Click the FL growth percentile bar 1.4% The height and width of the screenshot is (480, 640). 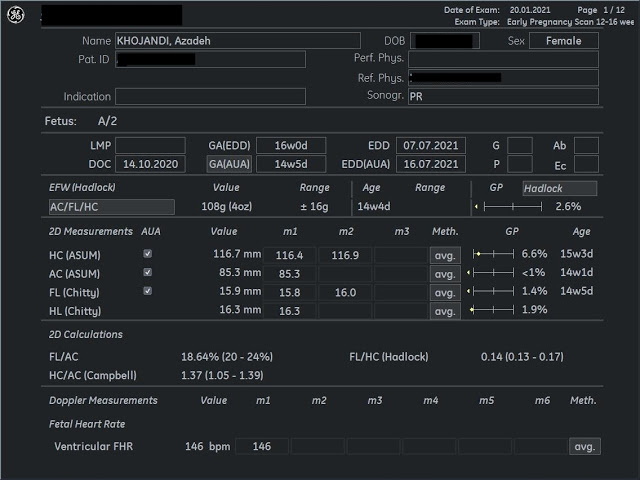pyautogui.click(x=491, y=291)
